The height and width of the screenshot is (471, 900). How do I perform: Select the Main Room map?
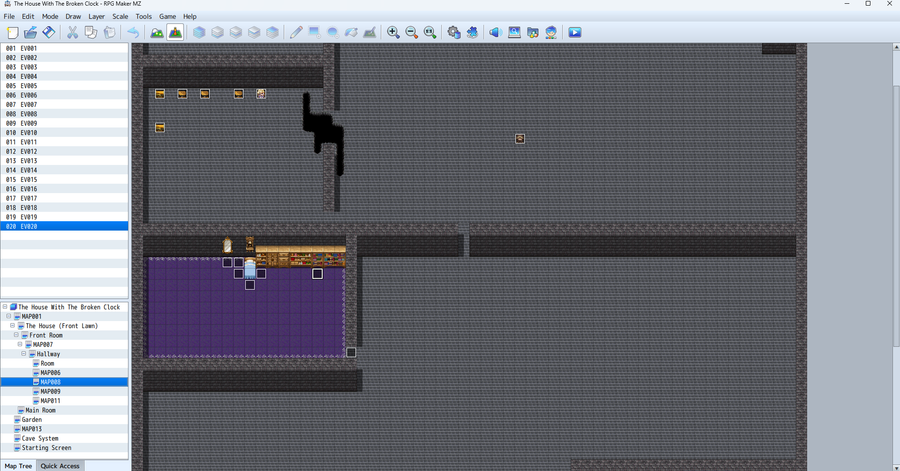pyautogui.click(x=40, y=410)
